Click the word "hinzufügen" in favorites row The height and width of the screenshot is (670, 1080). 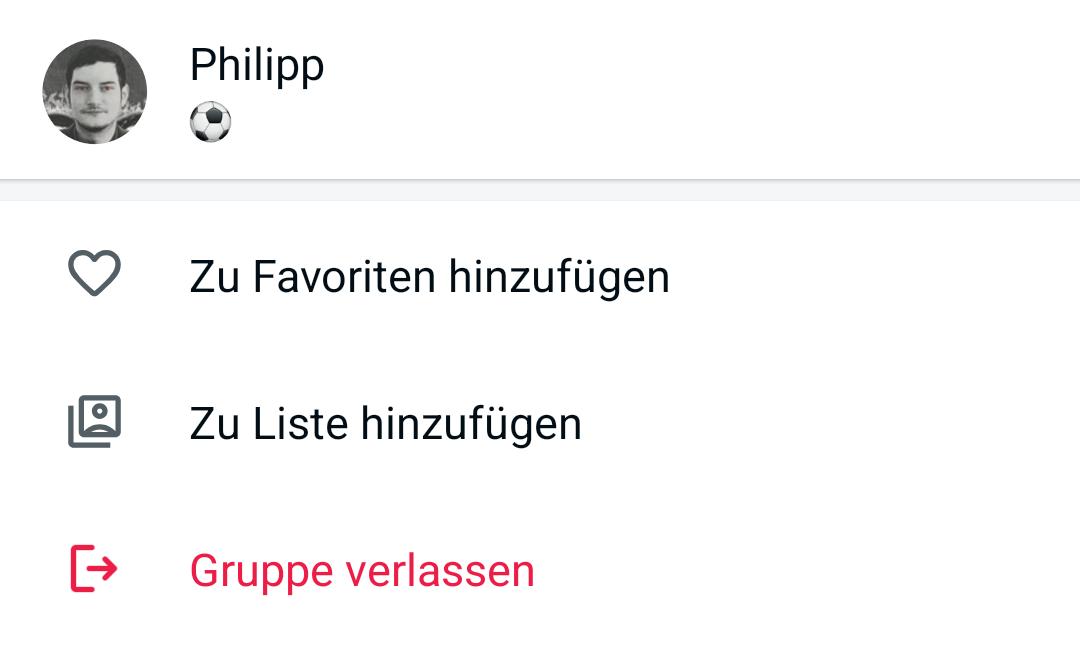[x=559, y=276]
